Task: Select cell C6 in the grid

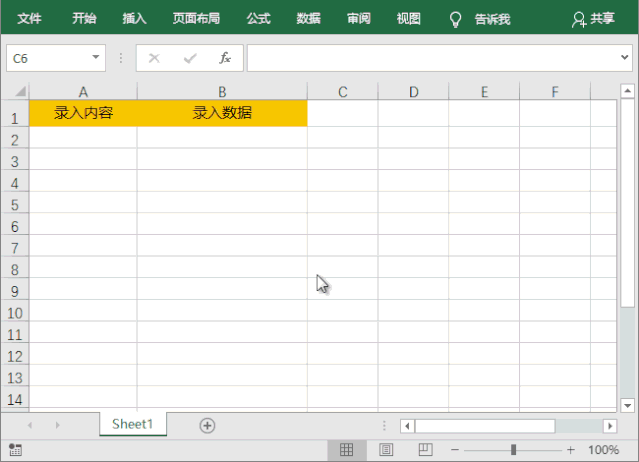Action: pyautogui.click(x=343, y=224)
